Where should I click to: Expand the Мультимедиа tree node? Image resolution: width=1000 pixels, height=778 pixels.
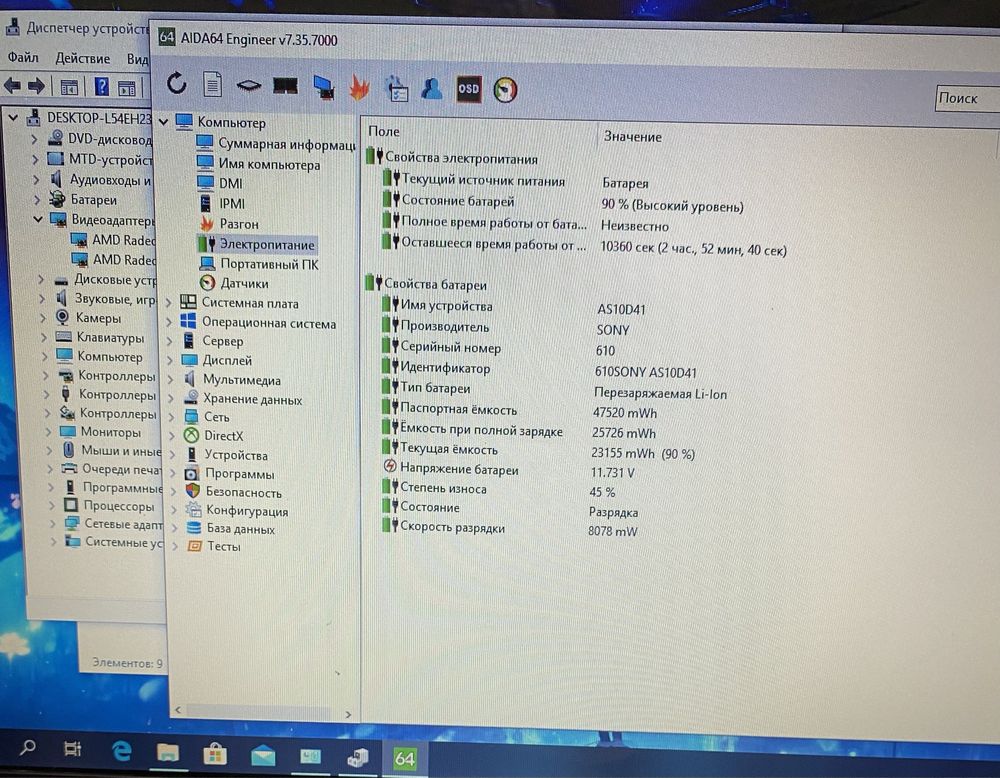pos(171,379)
